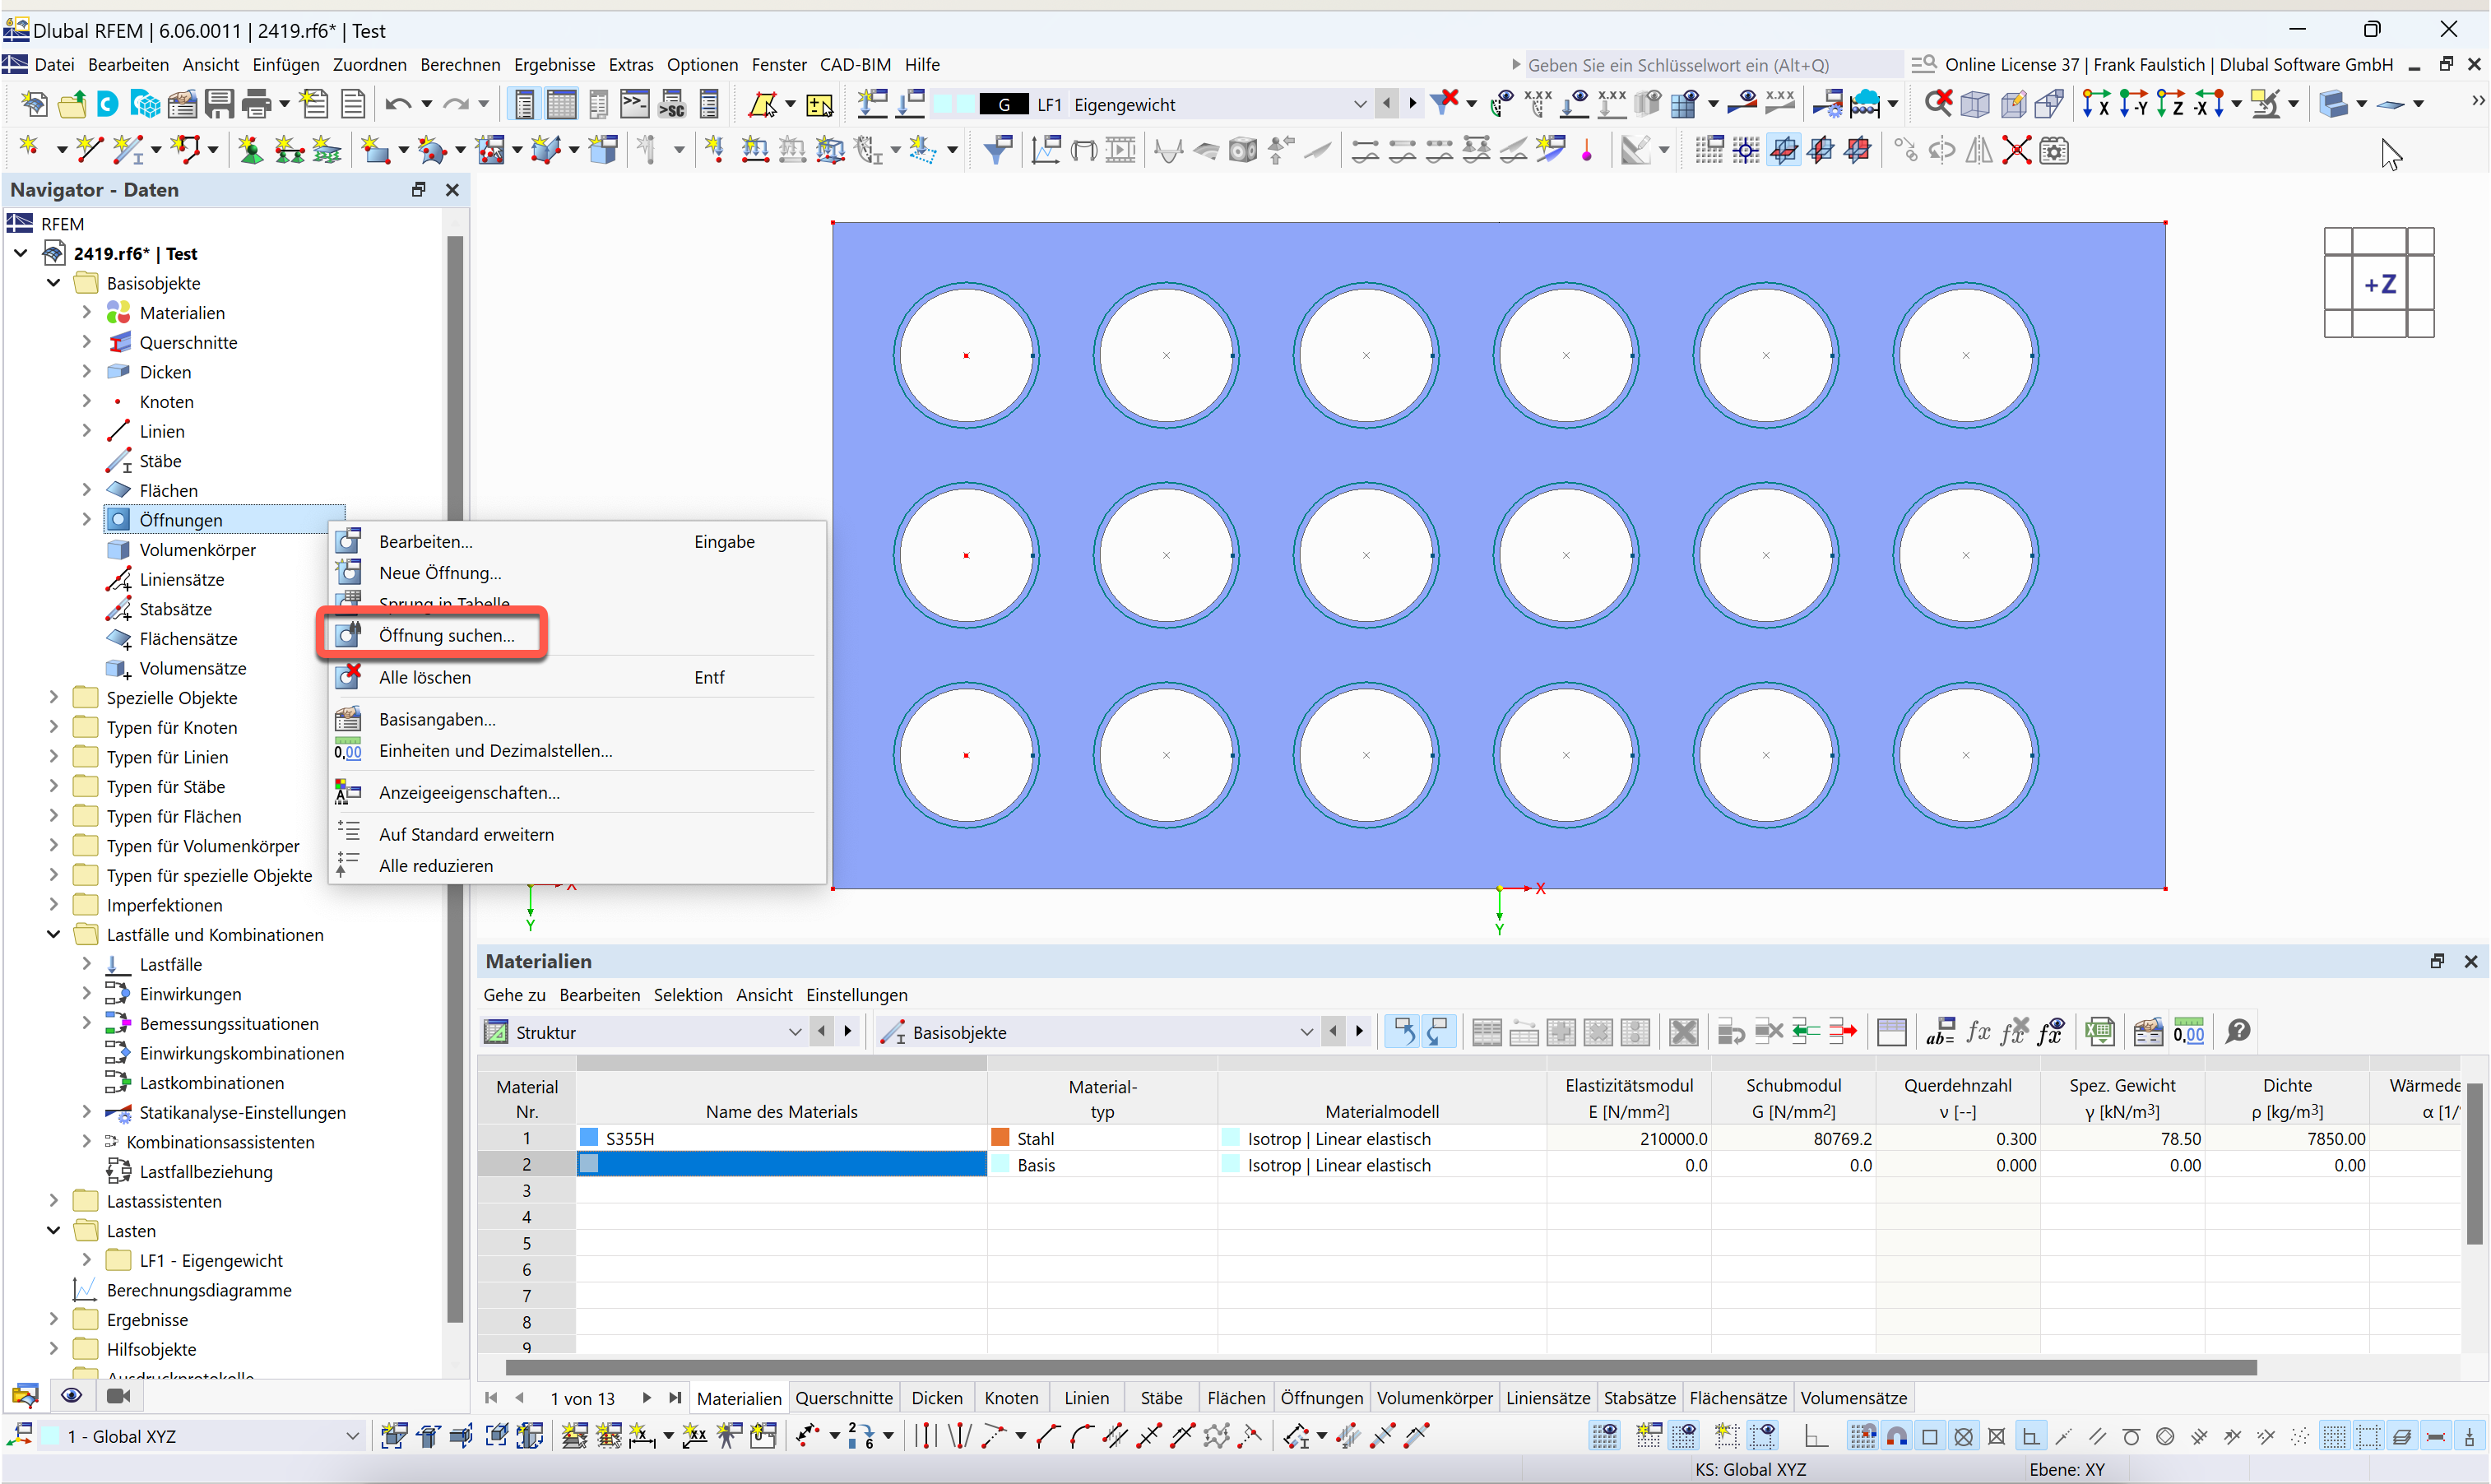Toggle object snap in the bottom status toolbar
The width and height of the screenshot is (2491, 1484).
(x=1897, y=1436)
